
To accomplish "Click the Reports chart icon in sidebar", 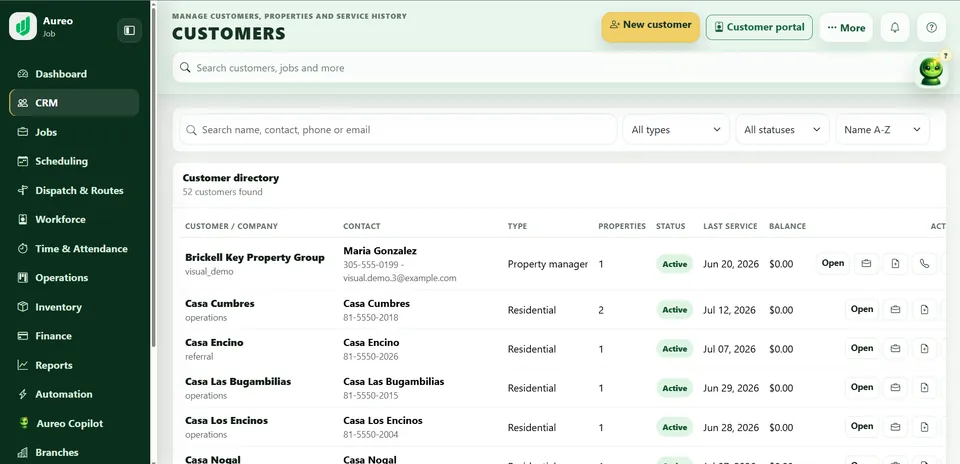I will tap(23, 365).
